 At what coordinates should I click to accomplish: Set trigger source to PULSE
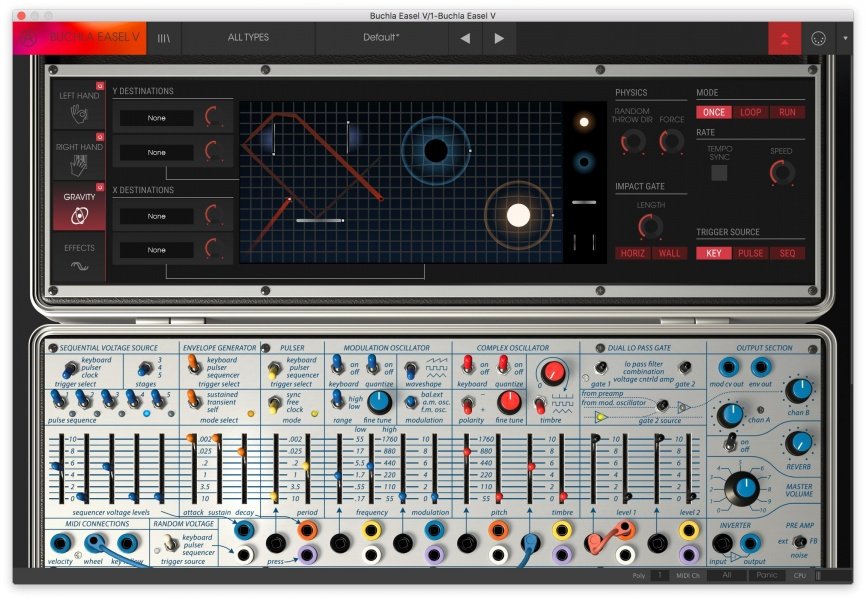[x=750, y=253]
